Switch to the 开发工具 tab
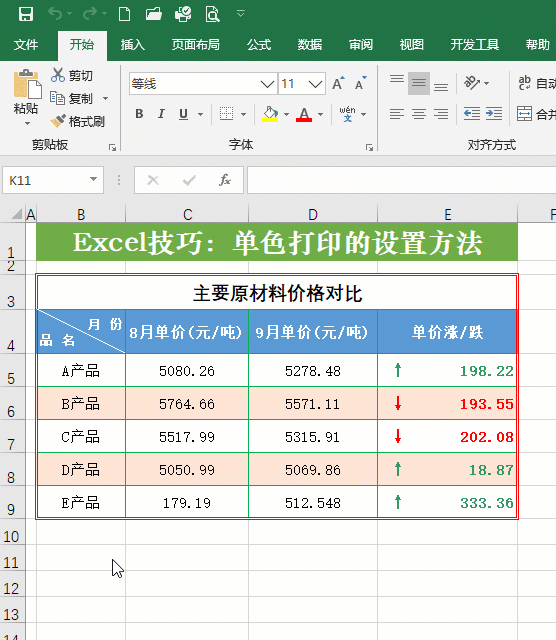Image resolution: width=556 pixels, height=640 pixels. coord(475,44)
